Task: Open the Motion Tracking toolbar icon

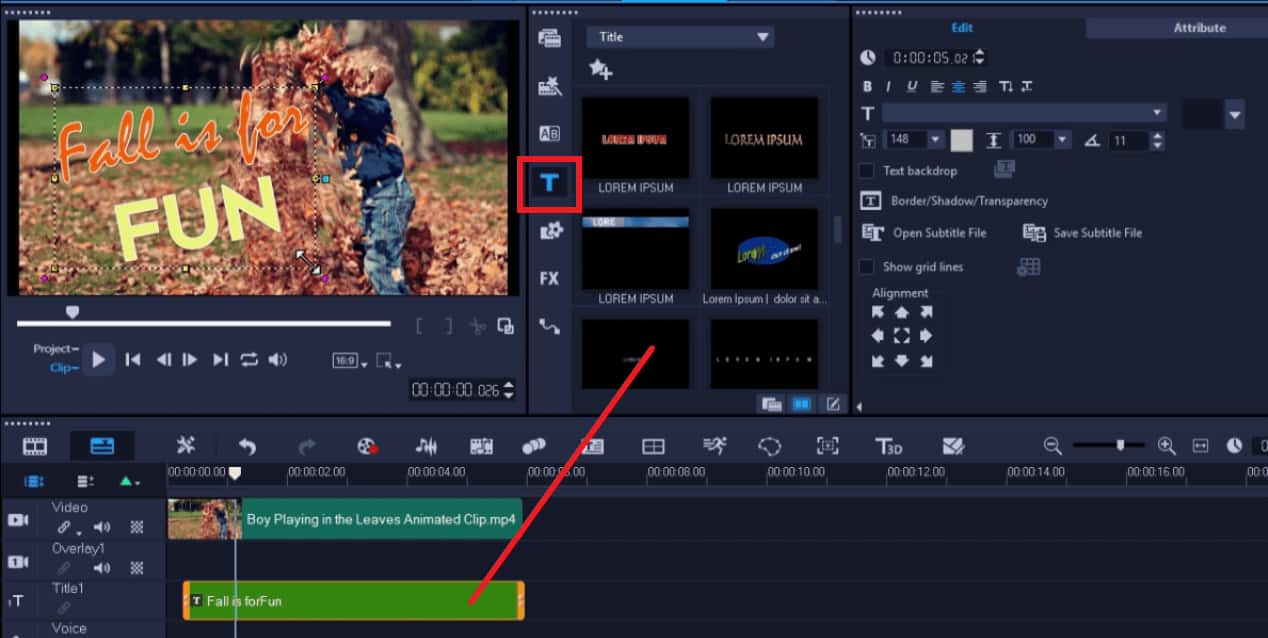Action: pyautogui.click(x=713, y=446)
